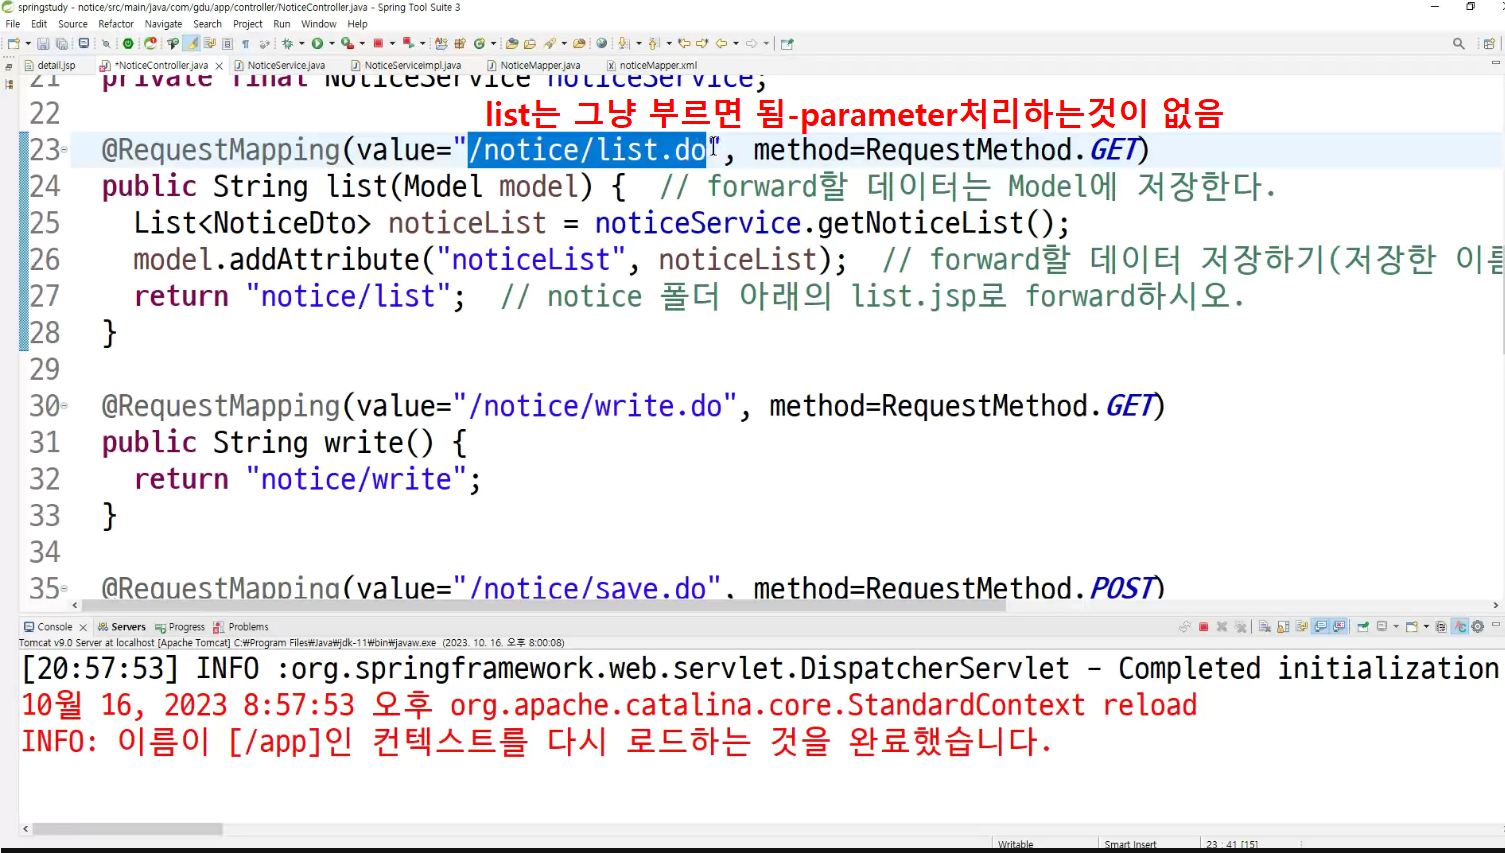
Task: Open the Refactor menu
Action: [x=116, y=24]
